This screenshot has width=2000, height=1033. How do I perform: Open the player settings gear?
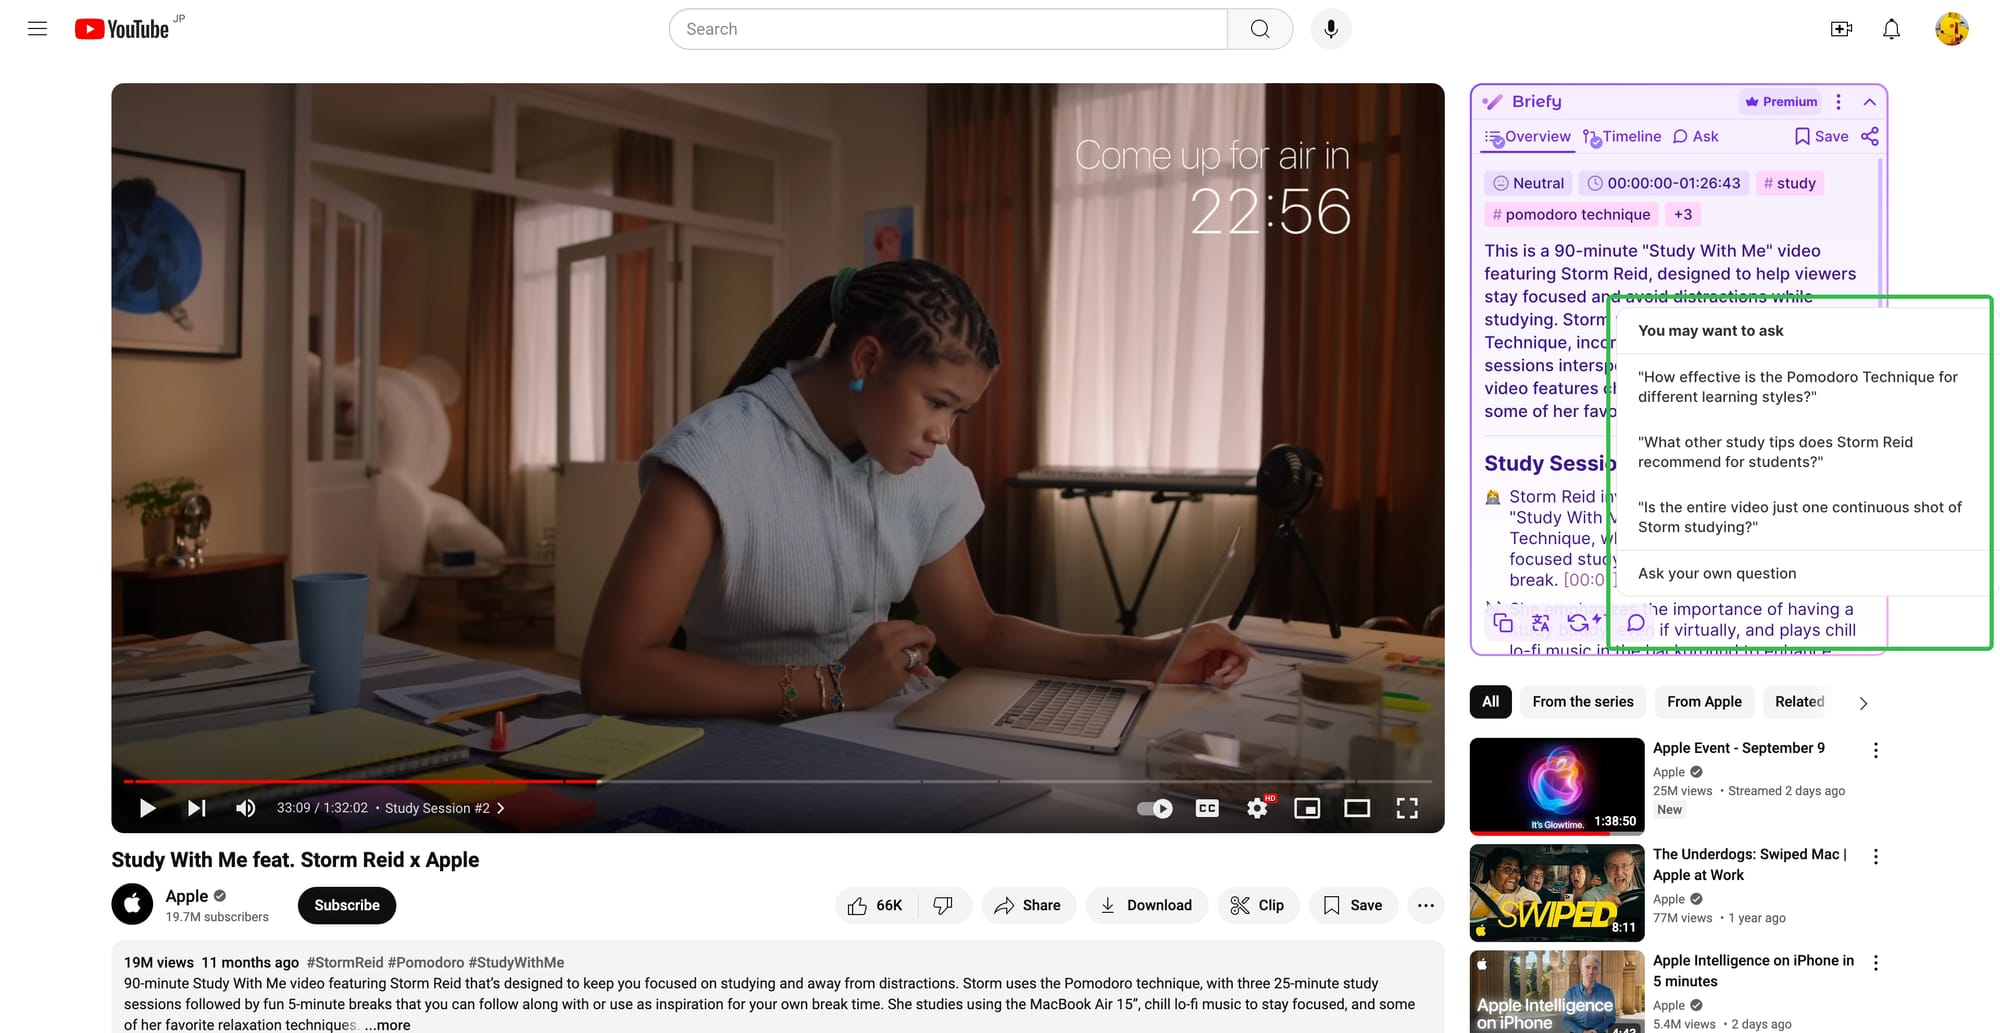tap(1258, 808)
